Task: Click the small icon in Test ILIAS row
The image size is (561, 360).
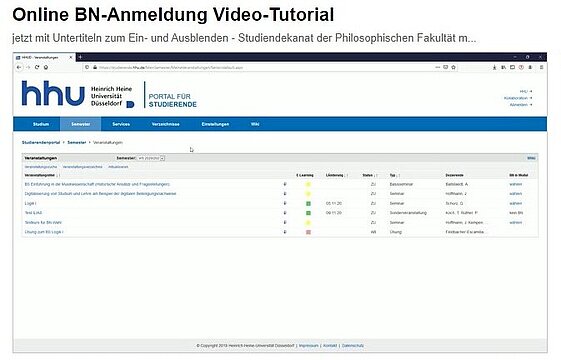Action: tap(285, 213)
